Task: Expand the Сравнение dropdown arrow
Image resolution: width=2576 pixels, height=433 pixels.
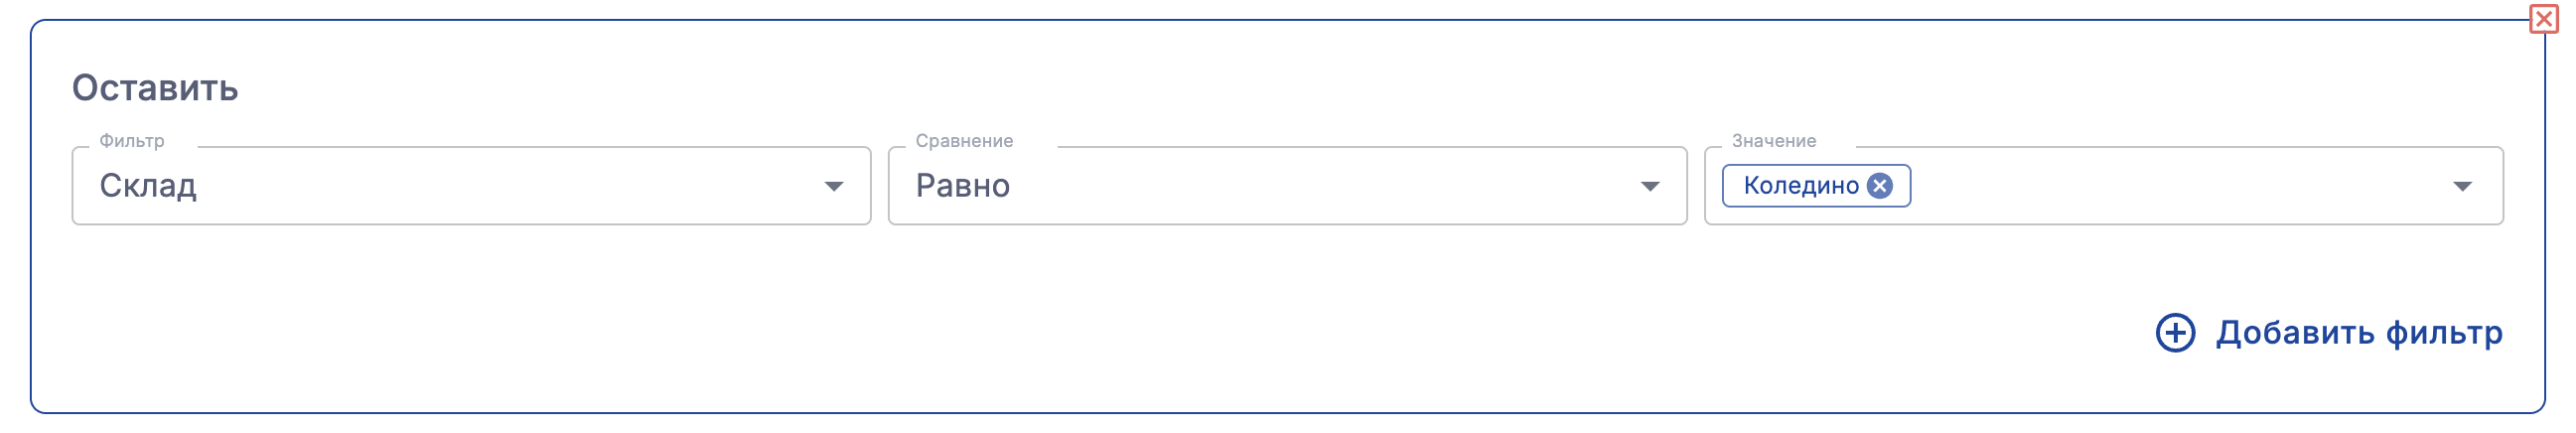Action: [x=1650, y=187]
